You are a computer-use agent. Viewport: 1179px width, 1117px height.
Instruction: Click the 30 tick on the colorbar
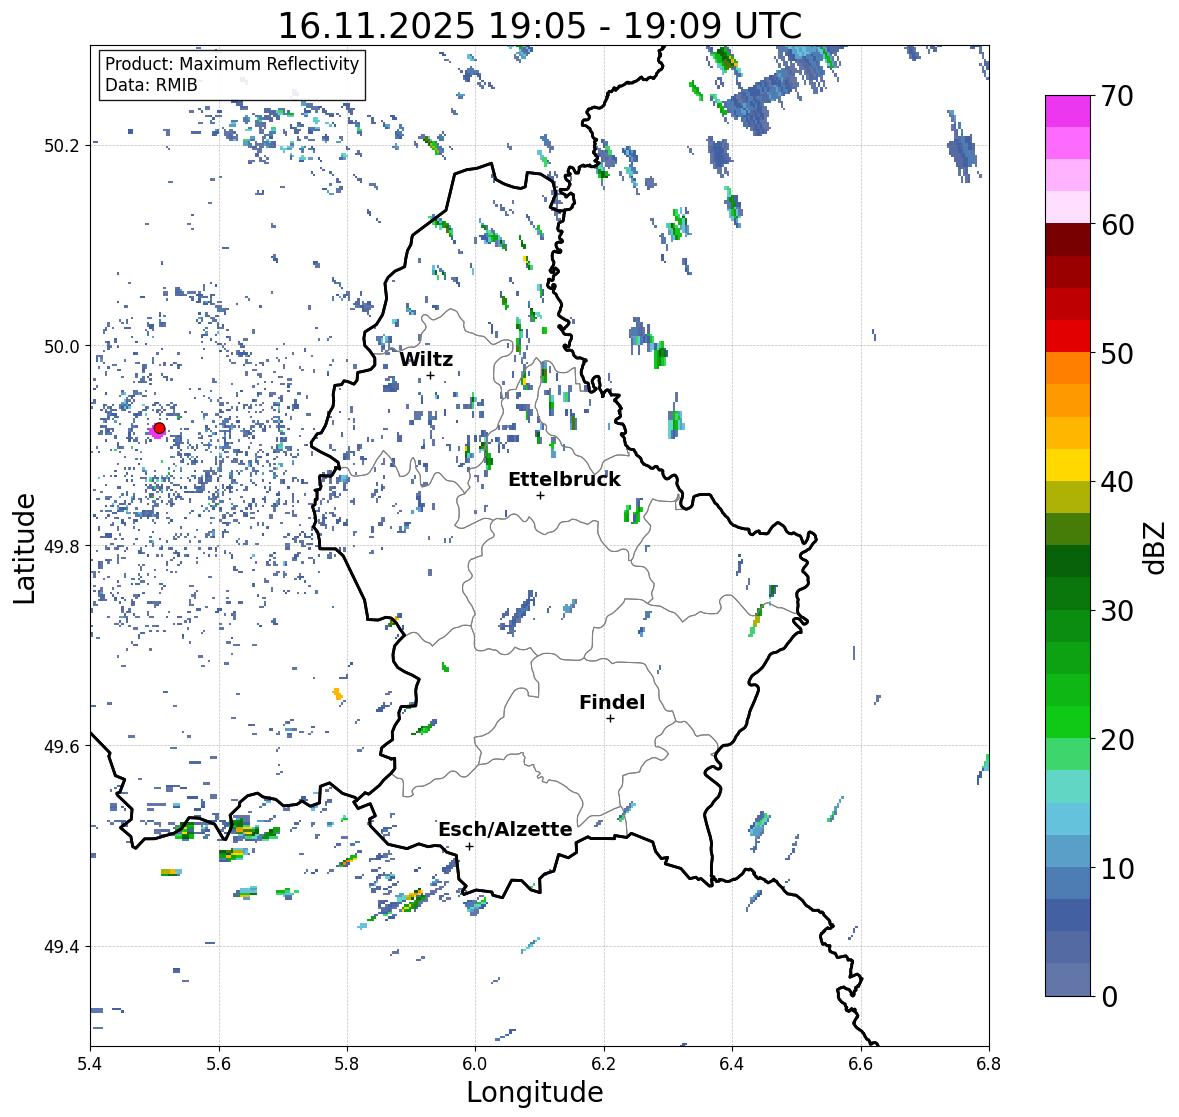click(x=1117, y=611)
